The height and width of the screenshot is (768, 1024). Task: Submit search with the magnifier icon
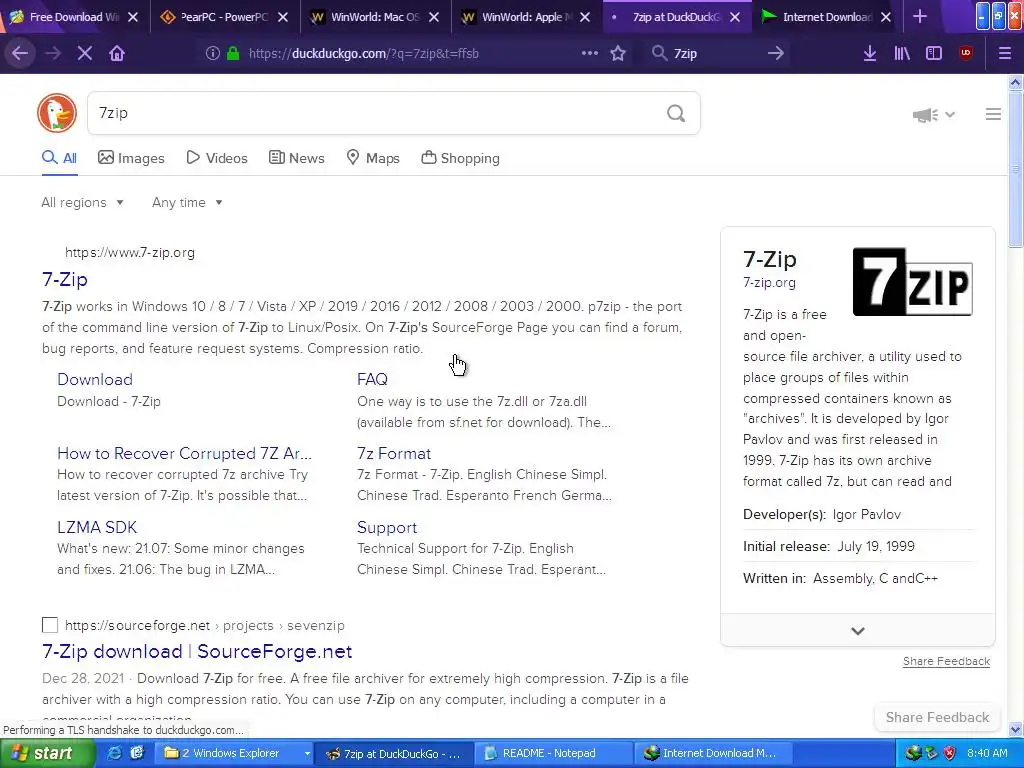pos(676,114)
